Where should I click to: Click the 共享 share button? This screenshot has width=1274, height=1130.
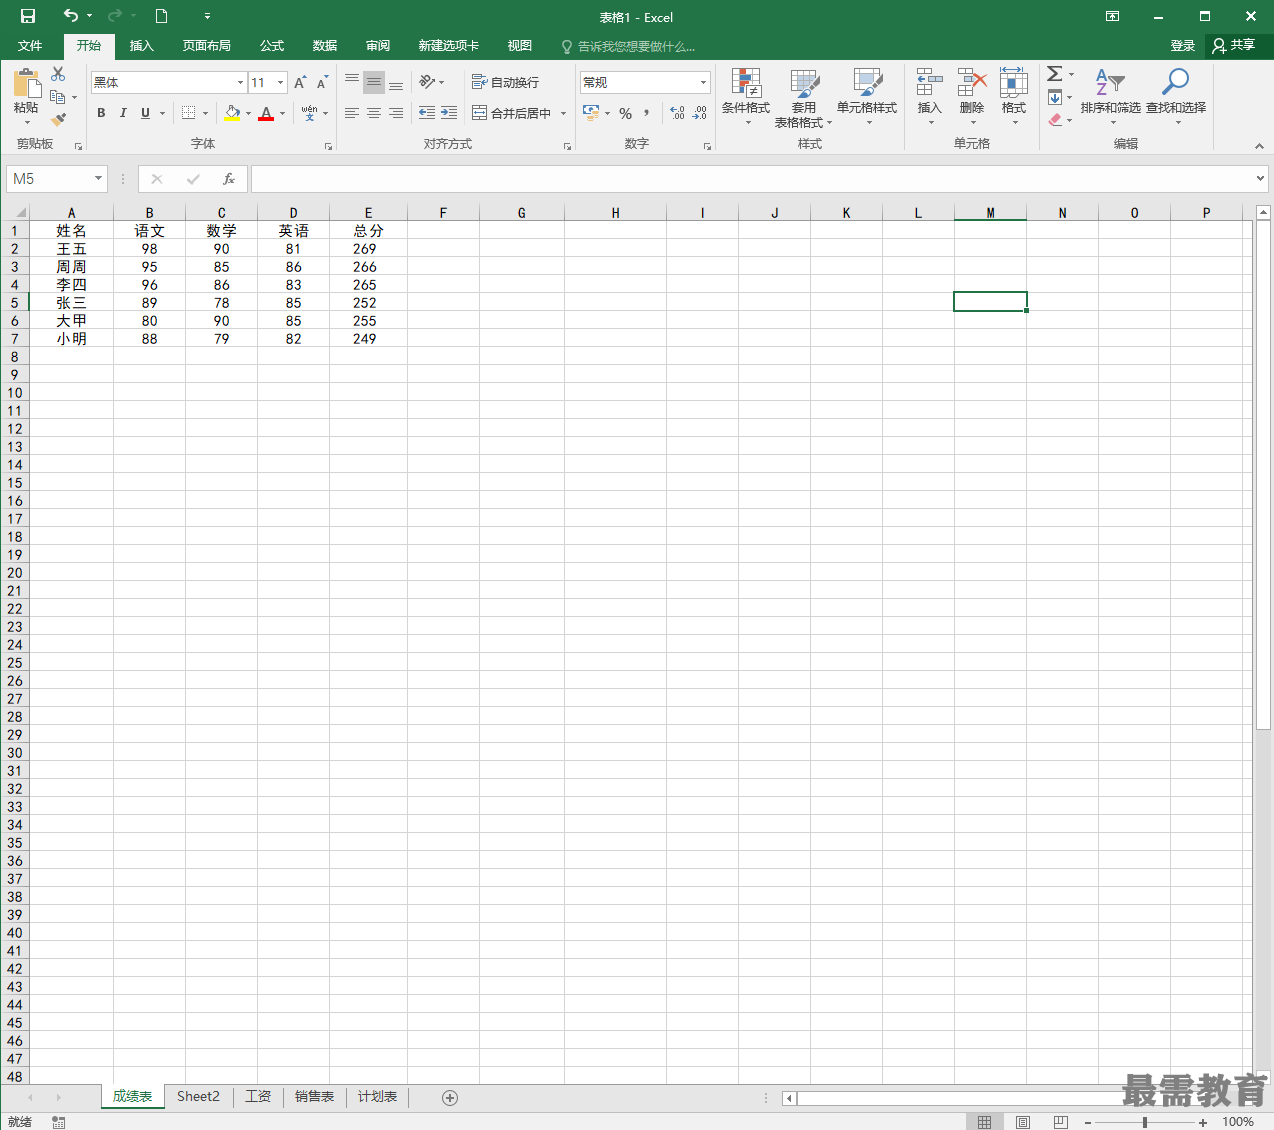coord(1234,46)
